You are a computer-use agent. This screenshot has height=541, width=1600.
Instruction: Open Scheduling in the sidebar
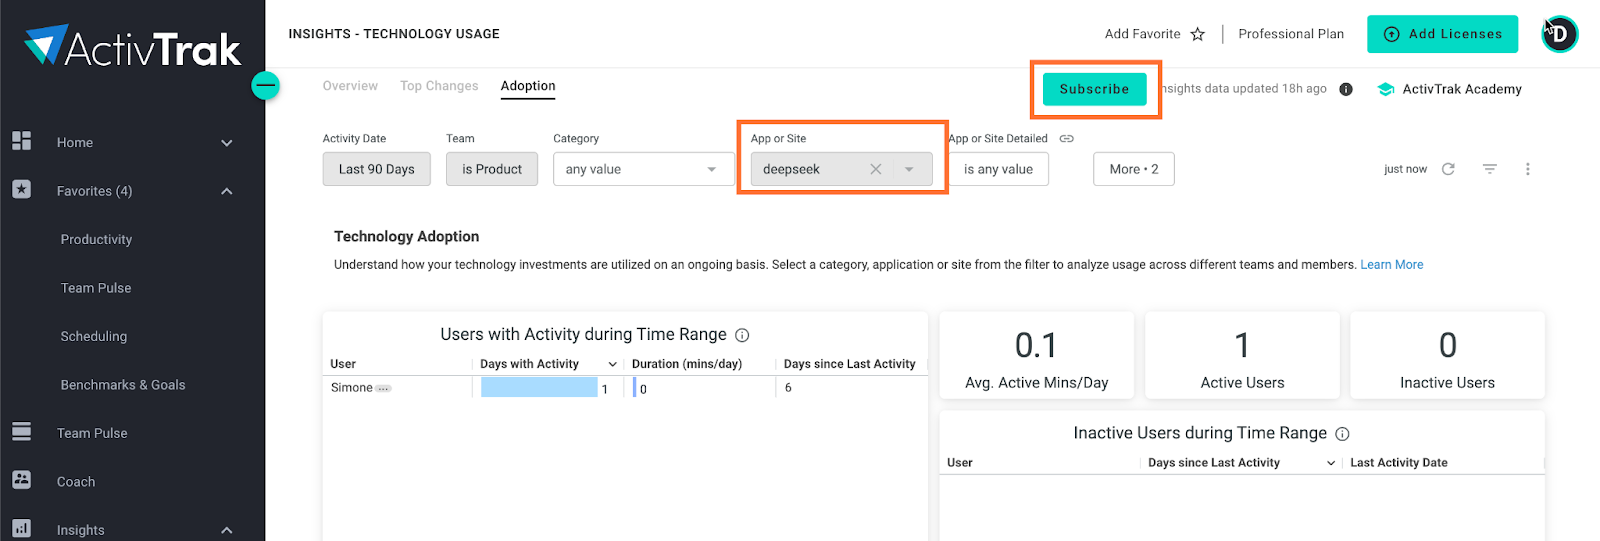(x=94, y=336)
